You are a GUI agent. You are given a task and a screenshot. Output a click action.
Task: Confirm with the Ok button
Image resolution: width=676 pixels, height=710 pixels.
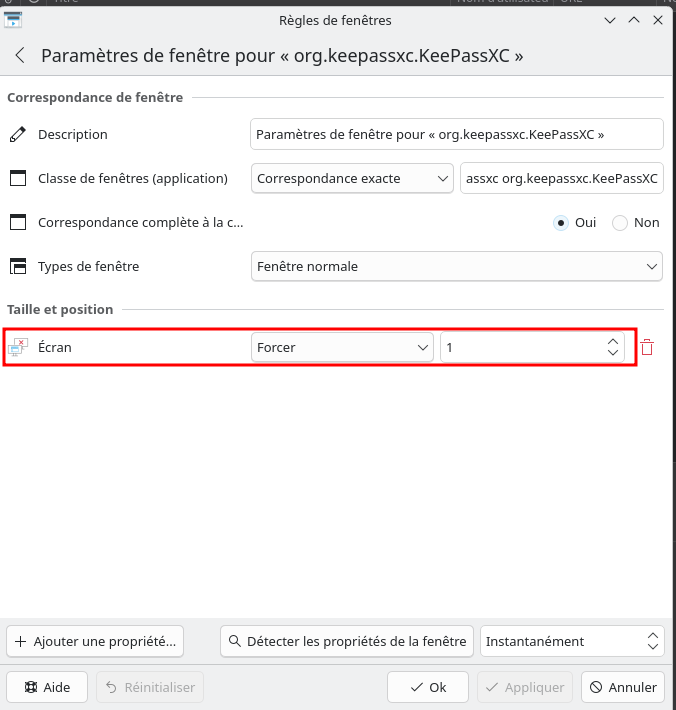[x=428, y=687]
